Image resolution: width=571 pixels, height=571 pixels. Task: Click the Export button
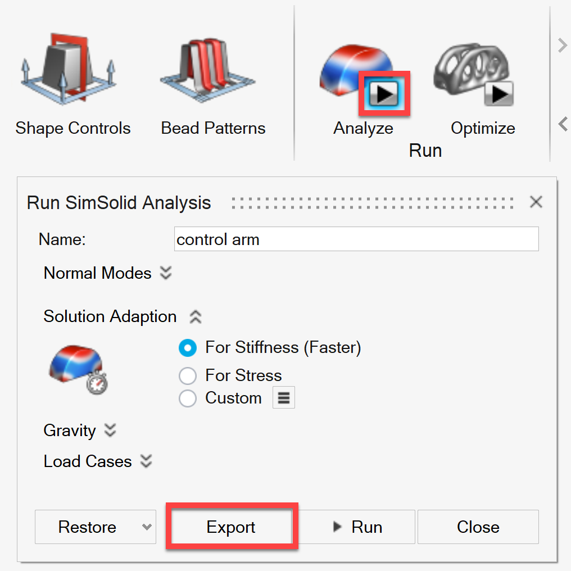coord(232,527)
